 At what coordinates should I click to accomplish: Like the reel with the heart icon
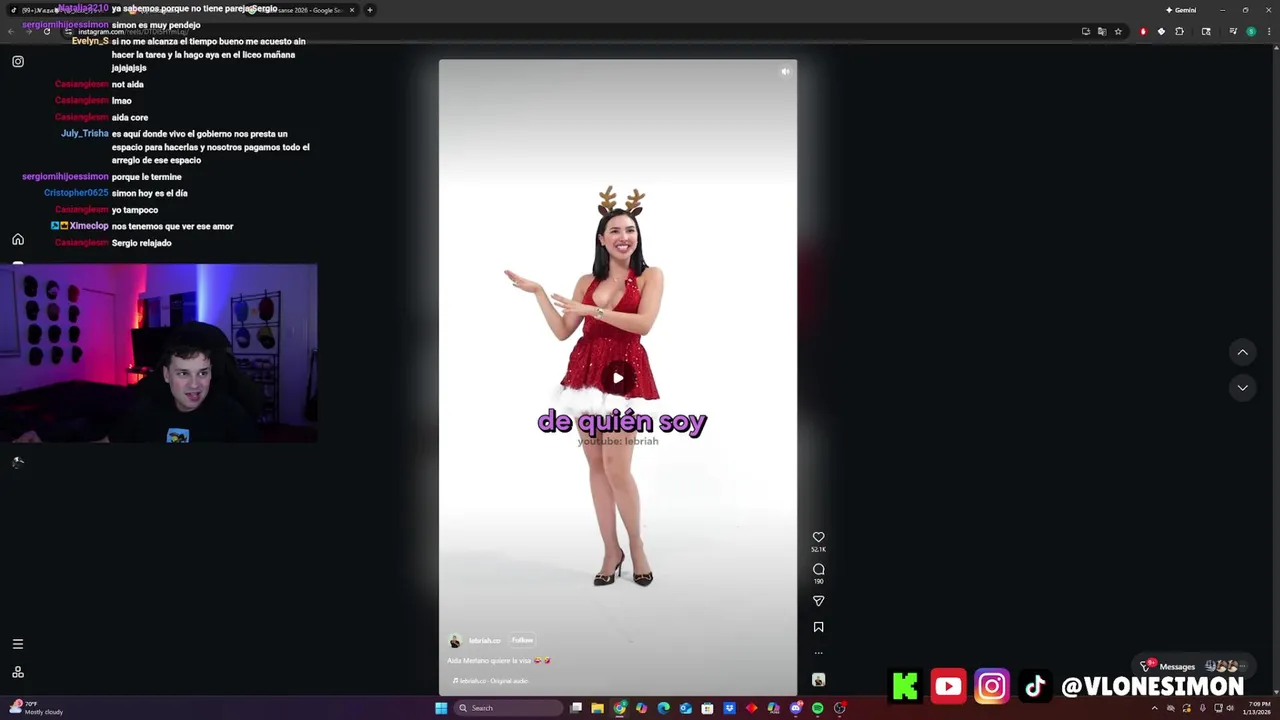tap(818, 537)
